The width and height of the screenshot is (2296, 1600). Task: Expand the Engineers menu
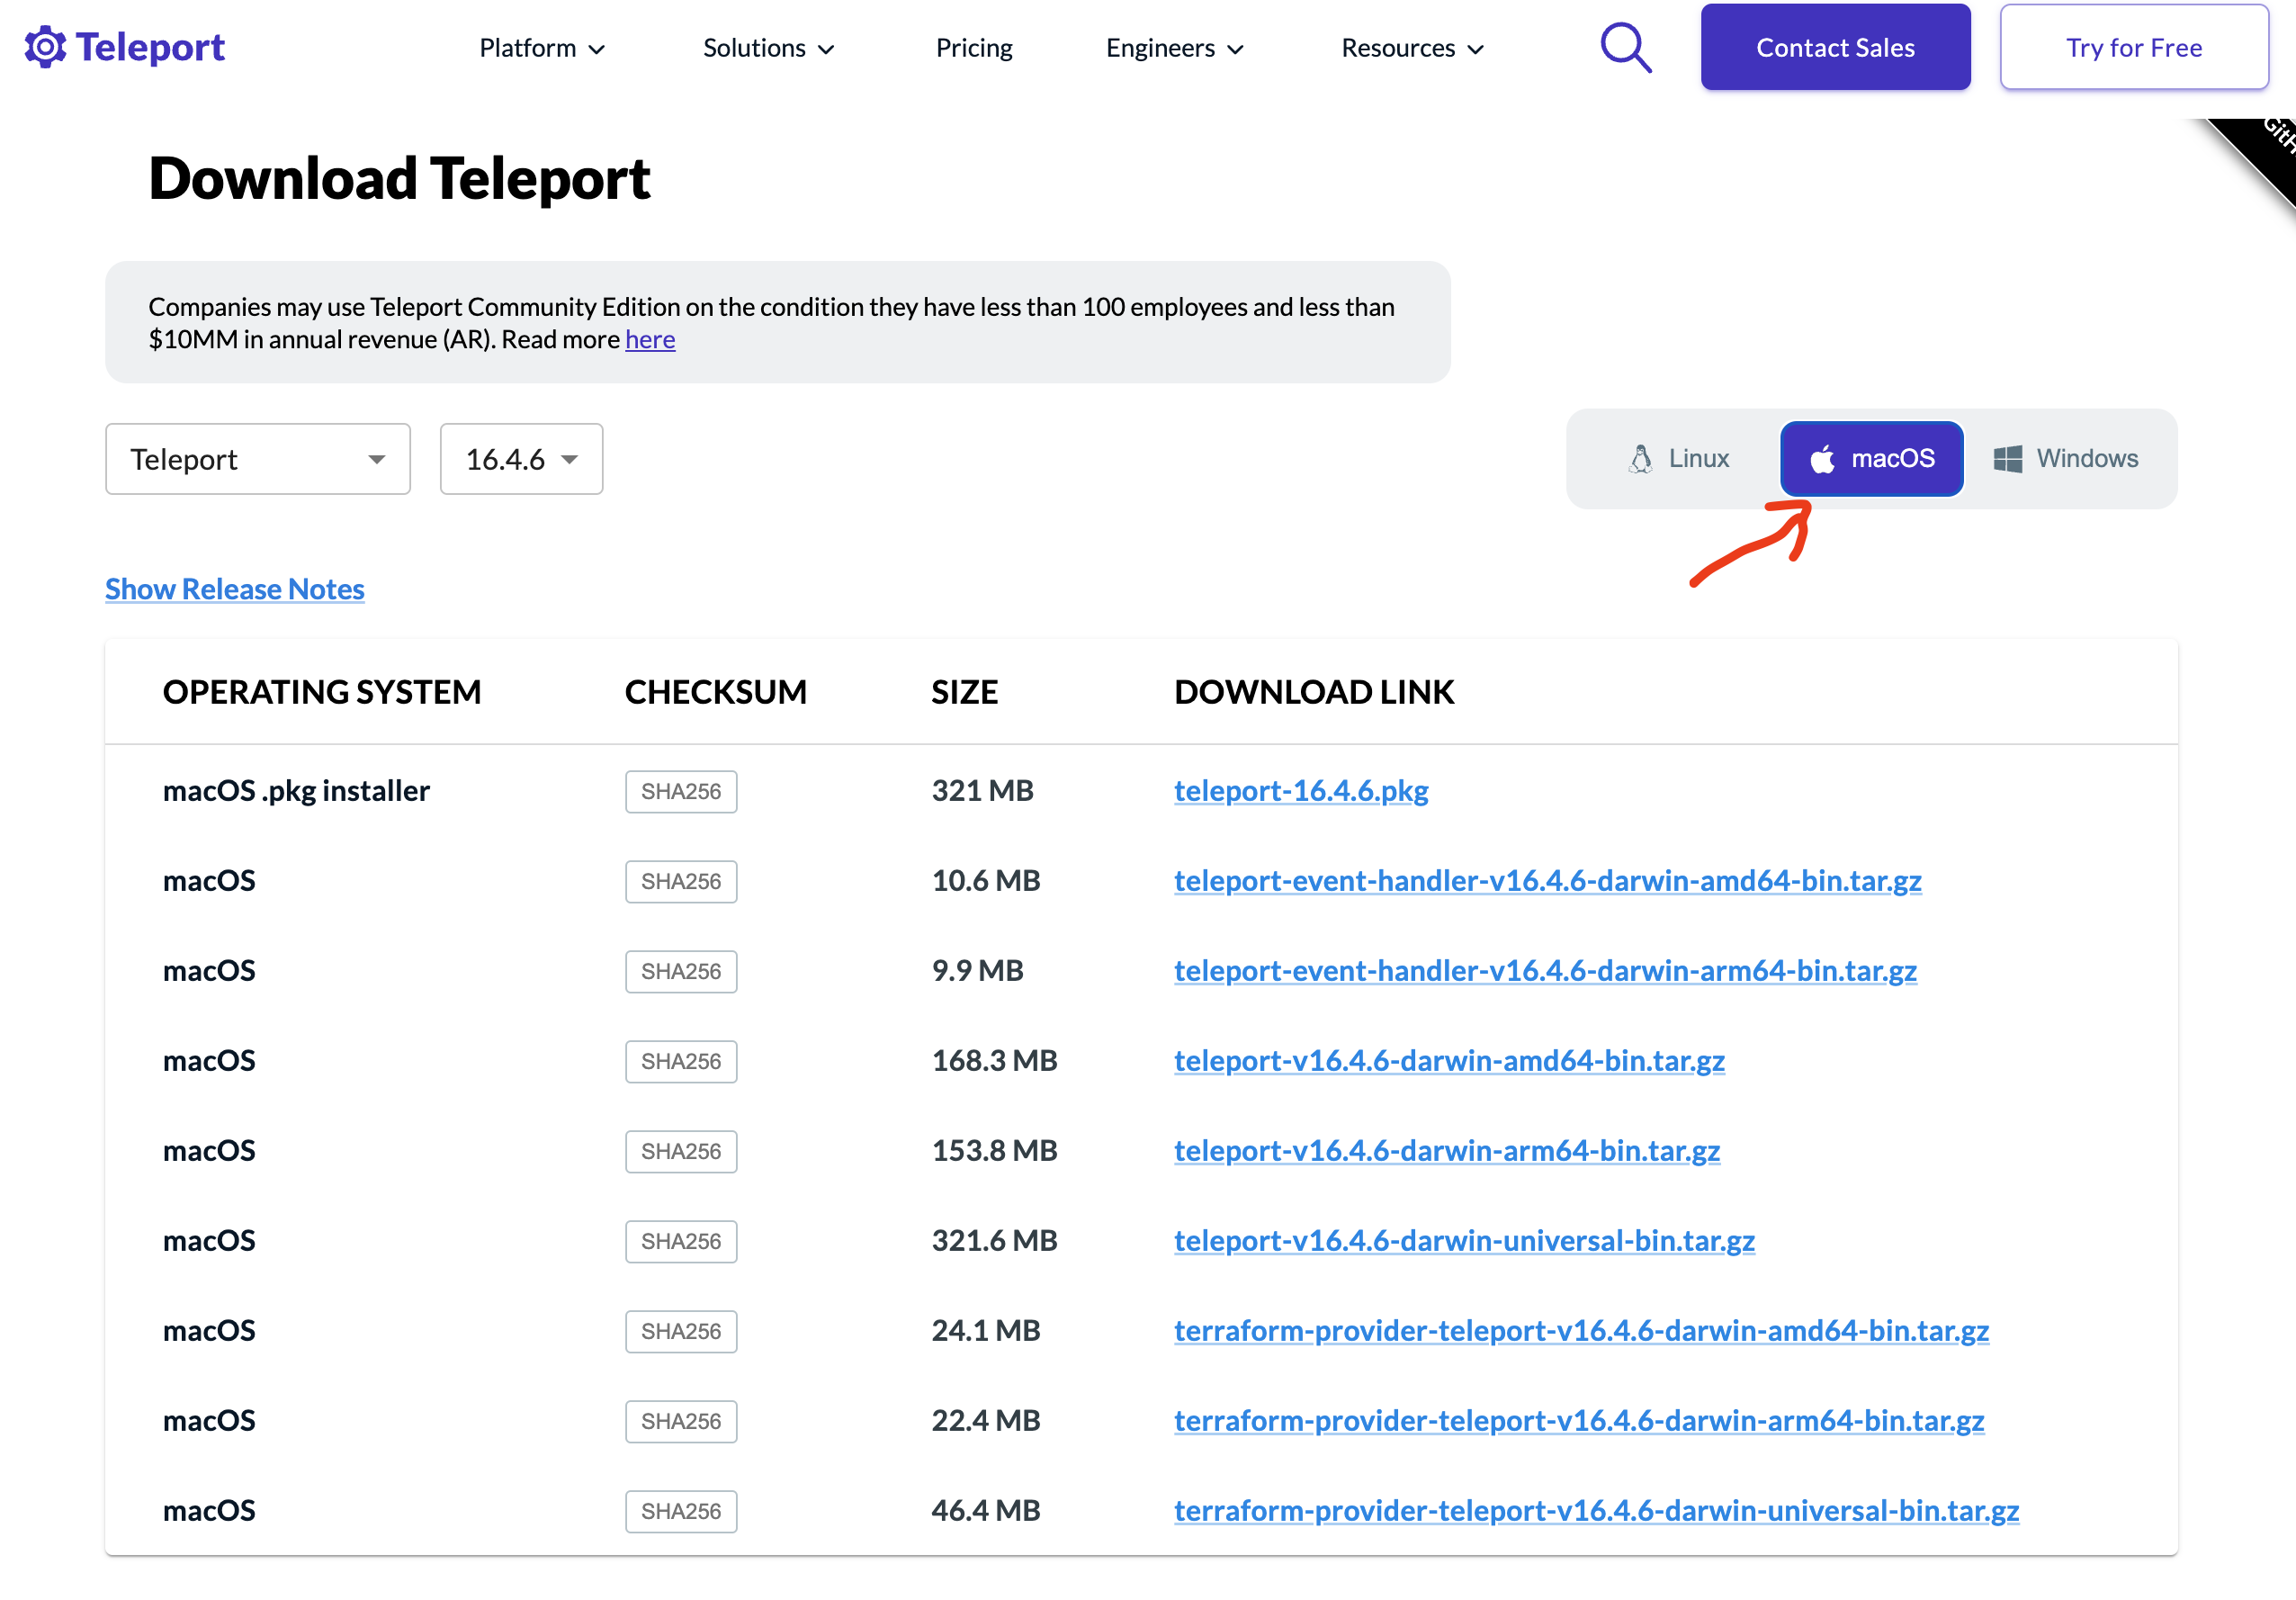tap(1174, 48)
